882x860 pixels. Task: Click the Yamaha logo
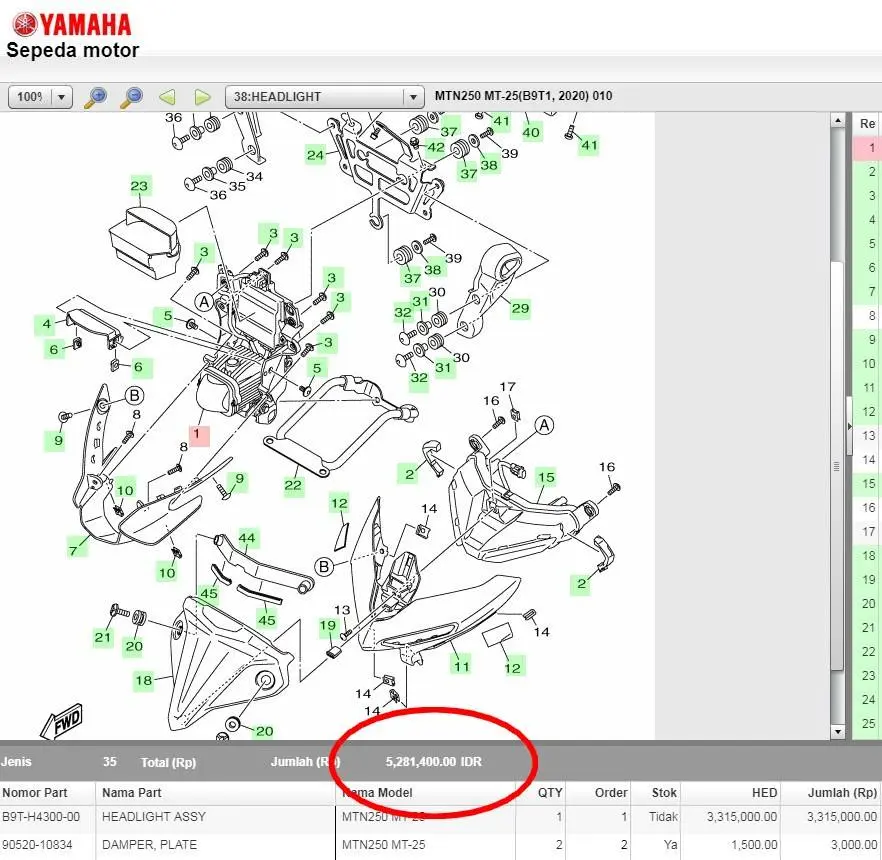tap(72, 25)
